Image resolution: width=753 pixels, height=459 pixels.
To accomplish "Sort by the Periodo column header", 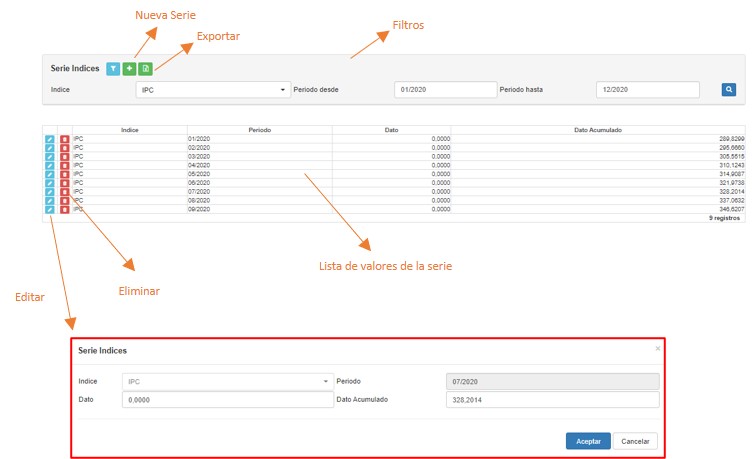I will 260,130.
